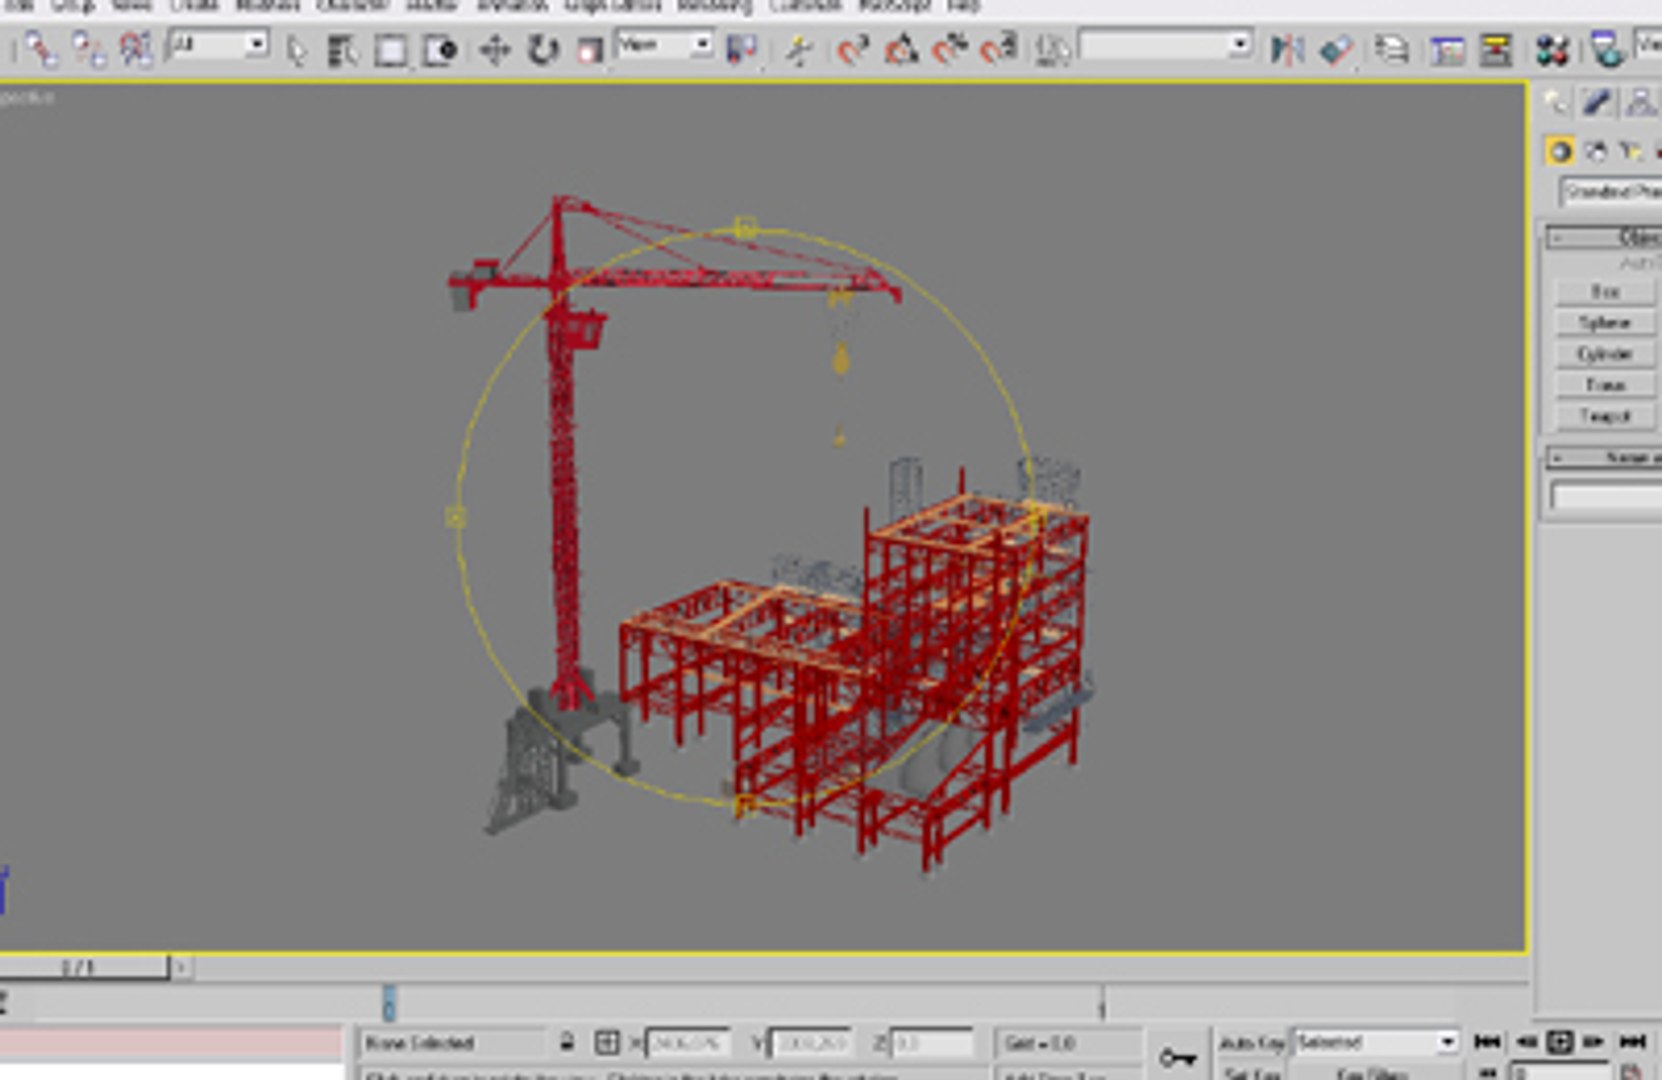Open the View reference coordinate dropdown

[x=665, y=45]
